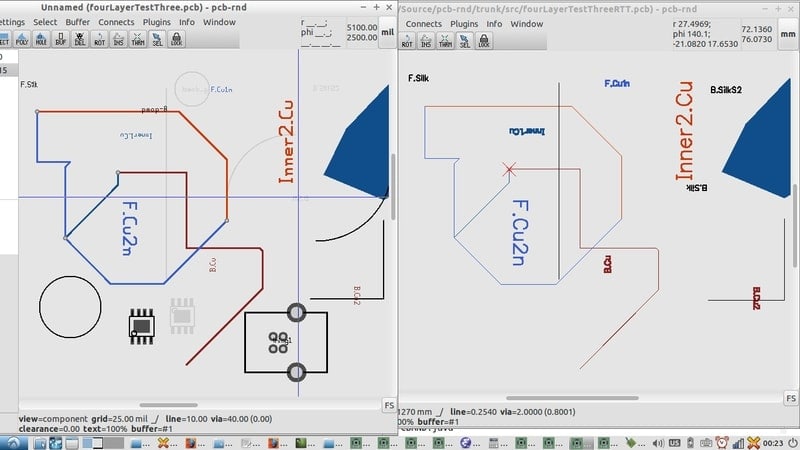Click the F.Cu2n text in left canvas
The image size is (800, 450).
(x=130, y=228)
